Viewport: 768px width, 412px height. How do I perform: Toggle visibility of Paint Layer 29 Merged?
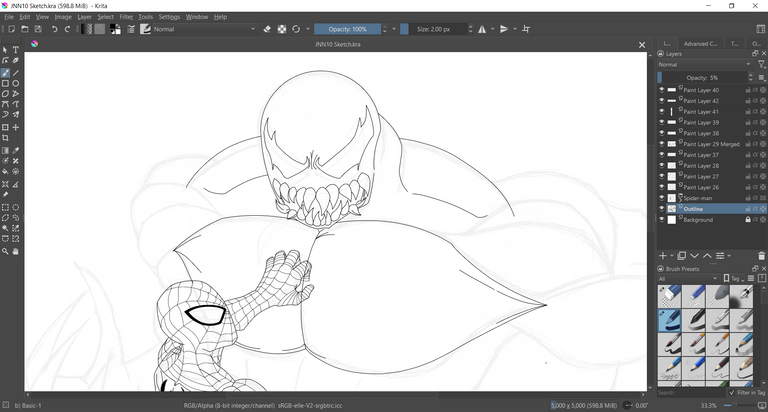(661, 144)
